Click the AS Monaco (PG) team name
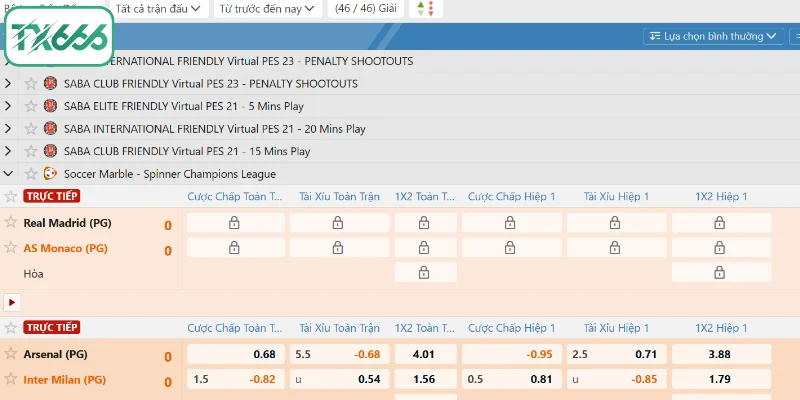Image resolution: width=800 pixels, height=400 pixels. (x=66, y=248)
